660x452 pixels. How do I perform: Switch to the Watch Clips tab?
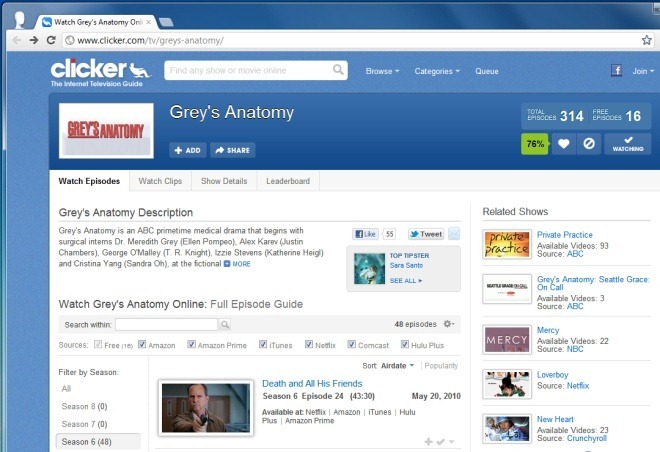click(160, 181)
